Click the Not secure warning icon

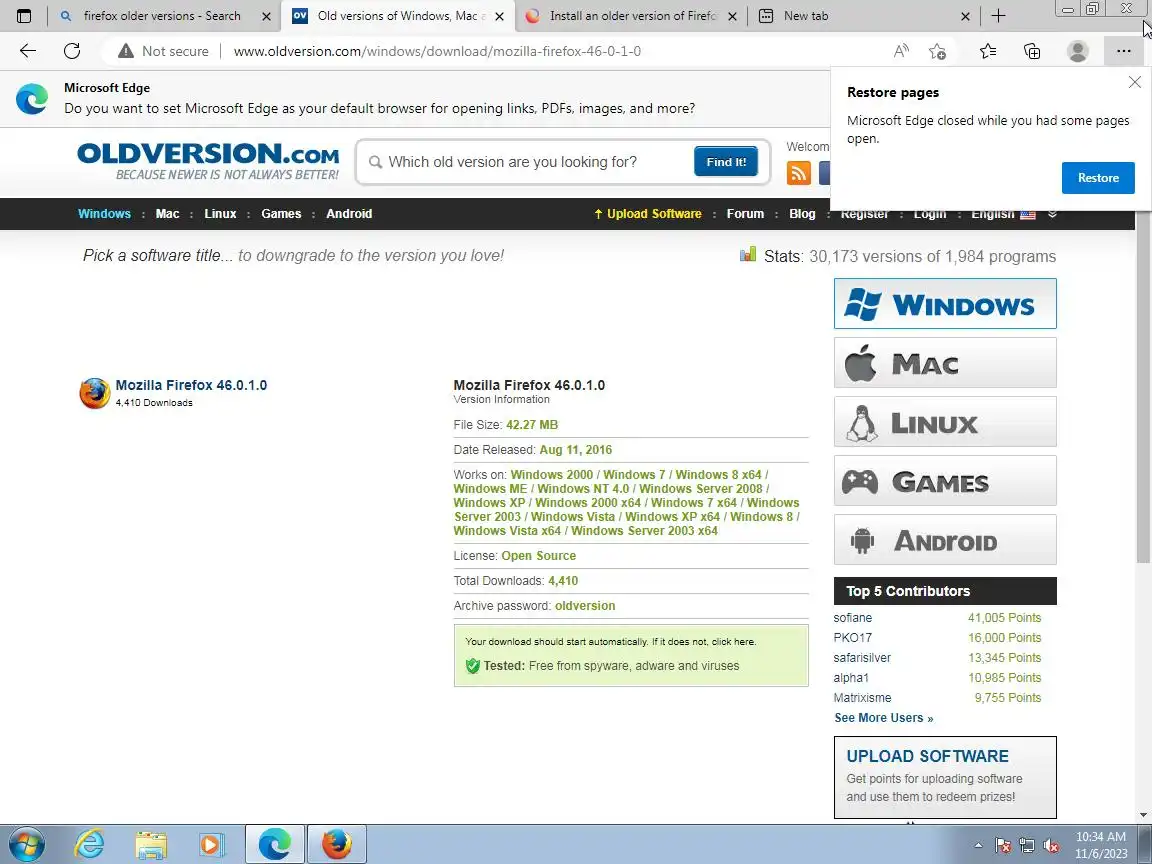(x=126, y=51)
